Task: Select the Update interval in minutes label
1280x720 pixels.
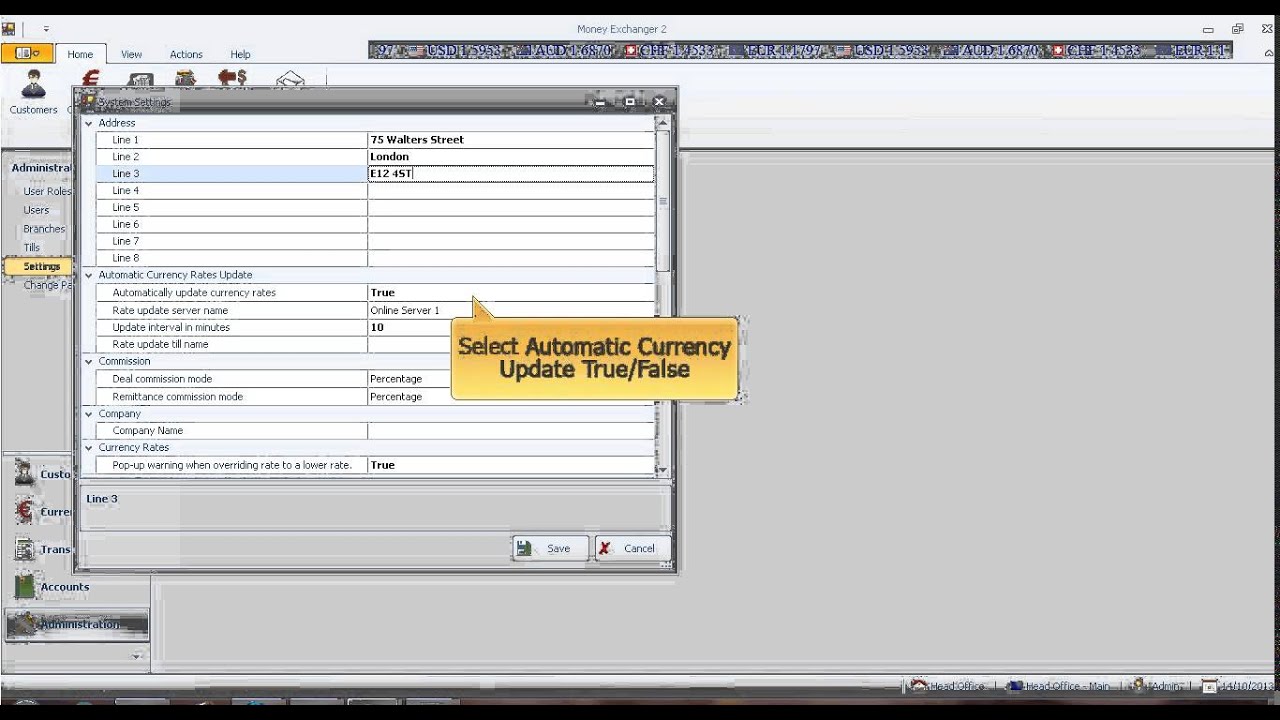Action: (x=171, y=327)
